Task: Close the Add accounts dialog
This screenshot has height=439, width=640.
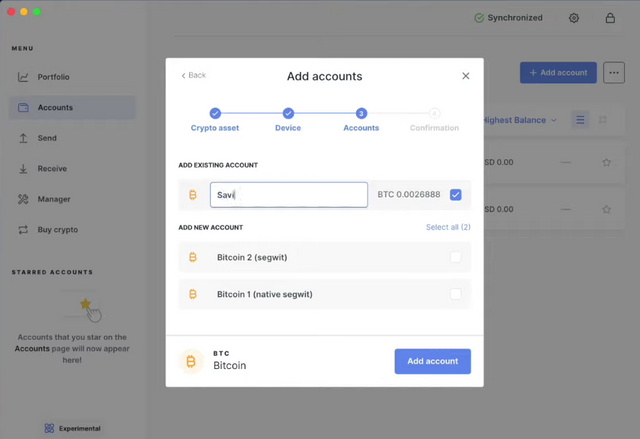Action: click(x=466, y=76)
